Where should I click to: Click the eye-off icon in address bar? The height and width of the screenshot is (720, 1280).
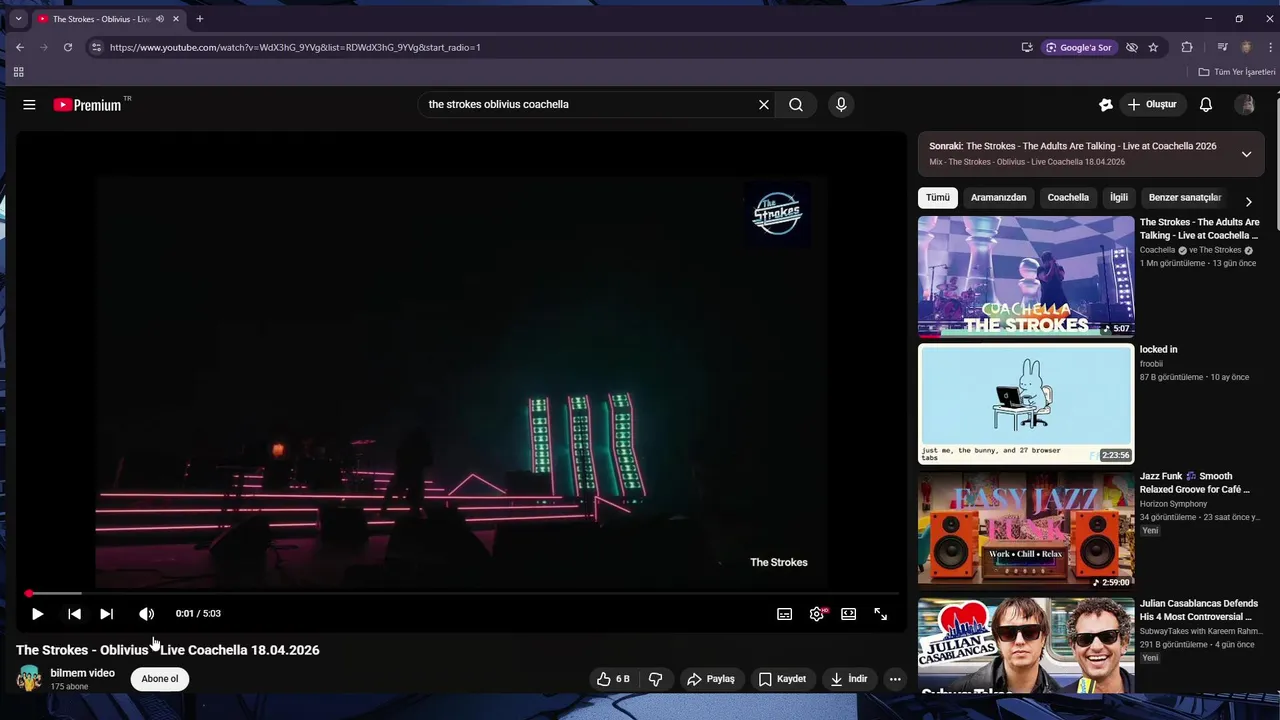click(x=1132, y=47)
